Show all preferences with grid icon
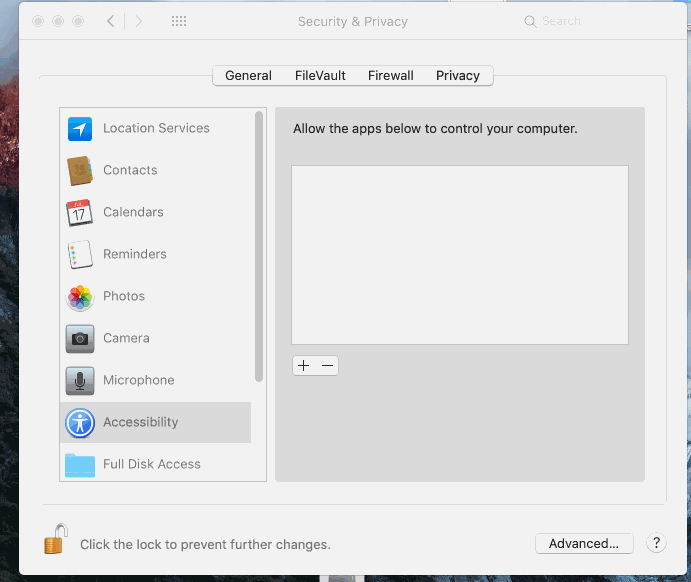691x582 pixels. tap(179, 21)
